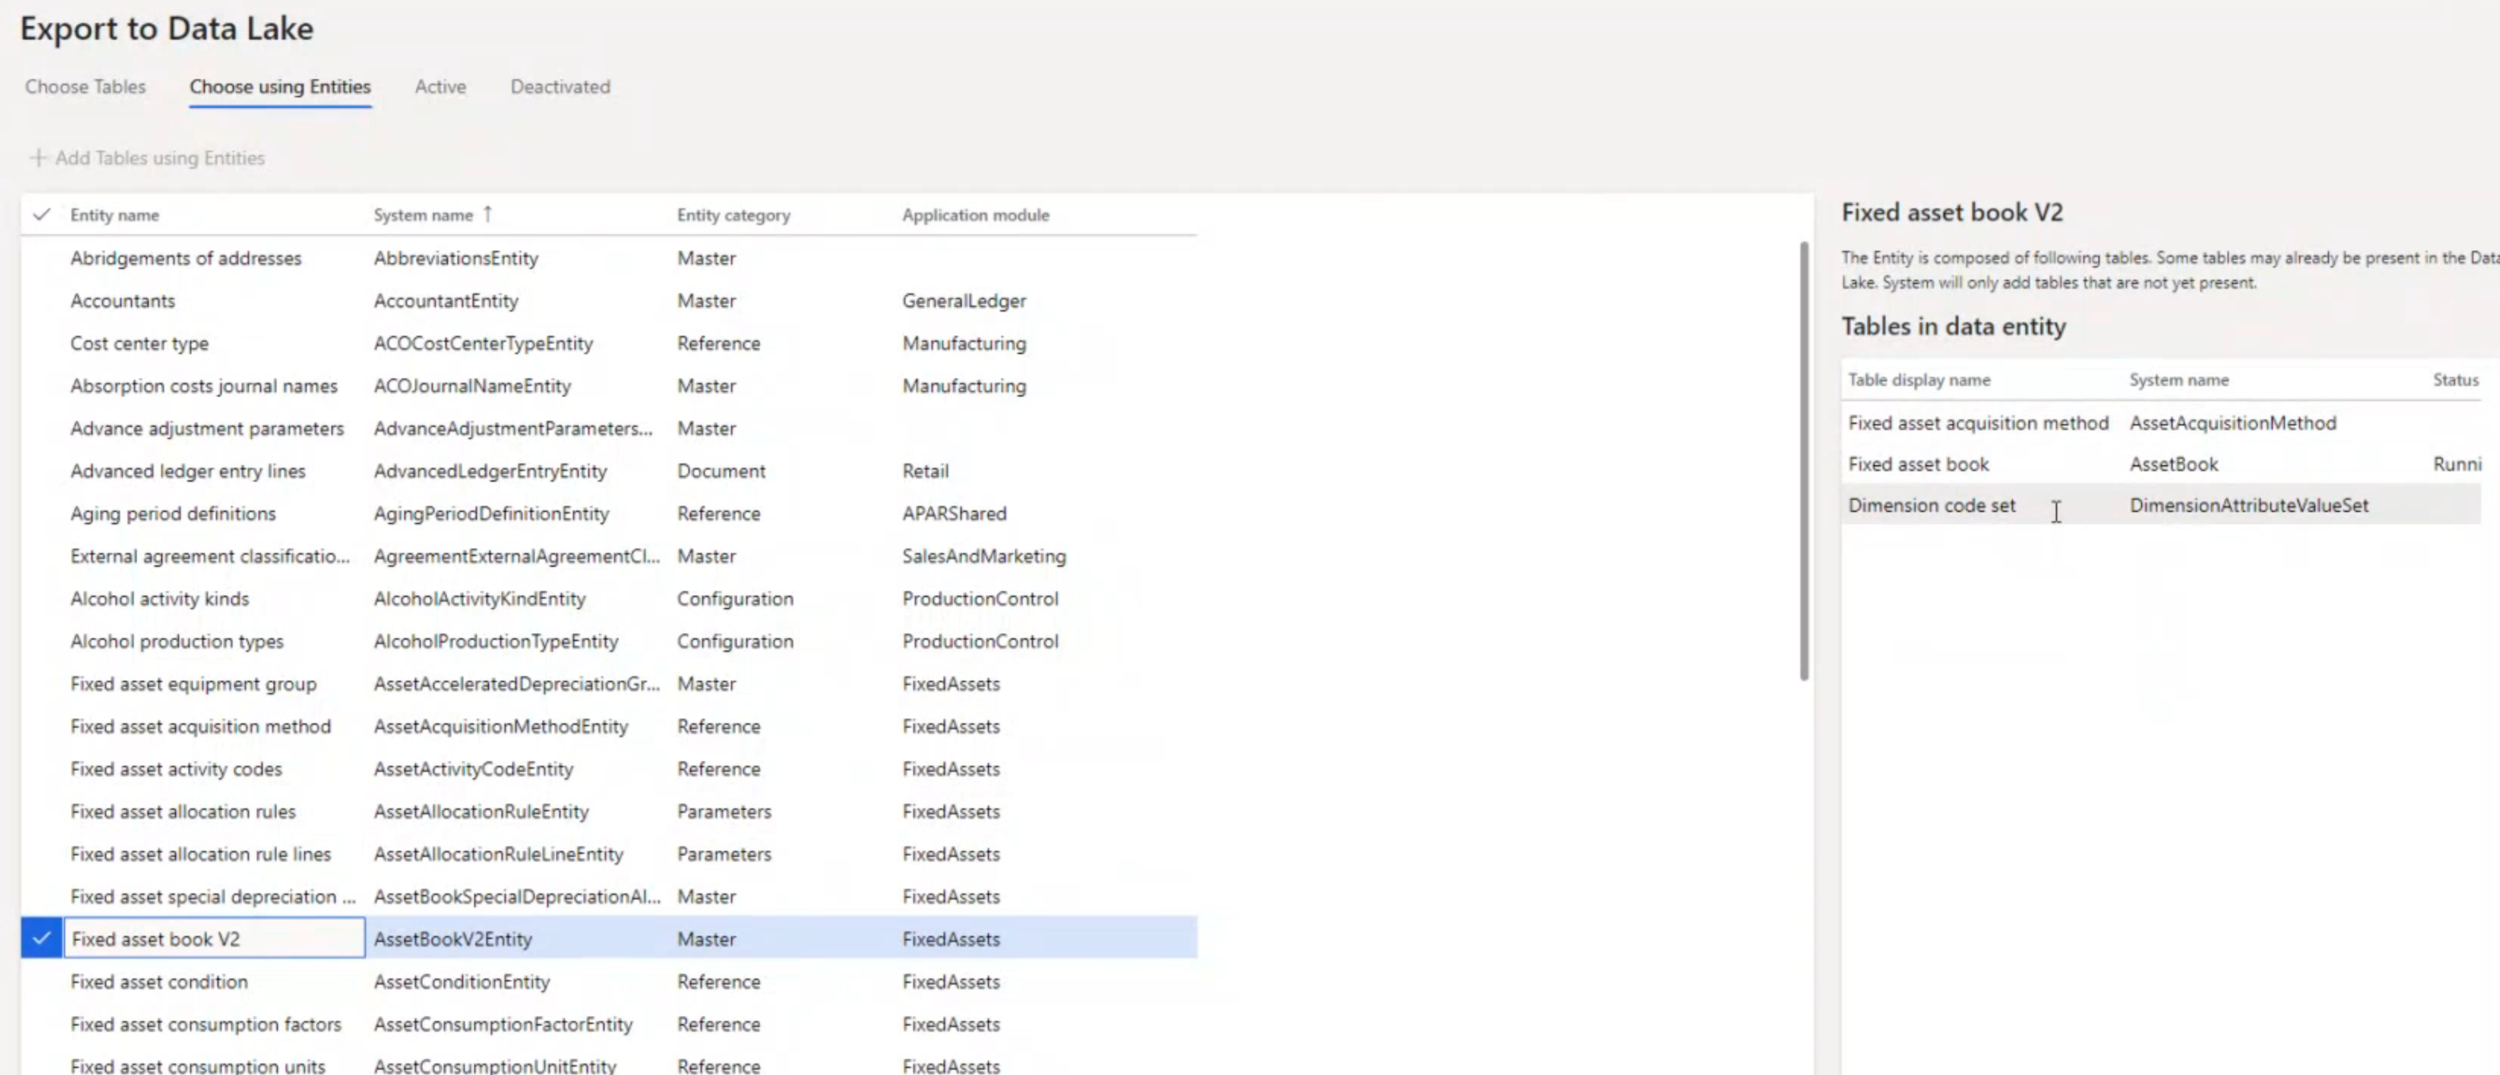Uncheck the Fixed asset book V2 row checkmark
Screen dimensions: 2500x1075
41,938
